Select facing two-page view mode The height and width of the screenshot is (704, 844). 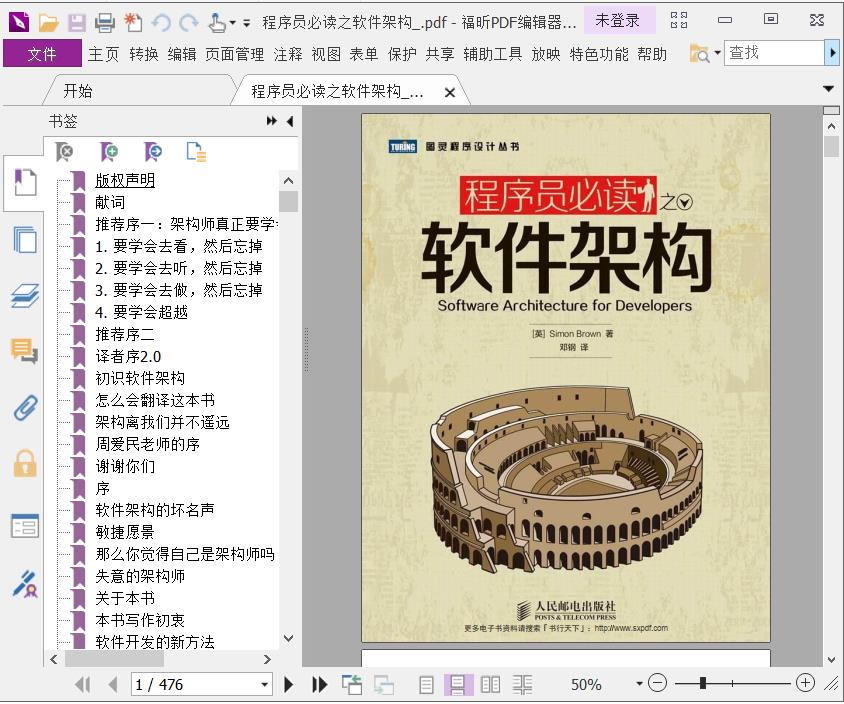point(490,685)
